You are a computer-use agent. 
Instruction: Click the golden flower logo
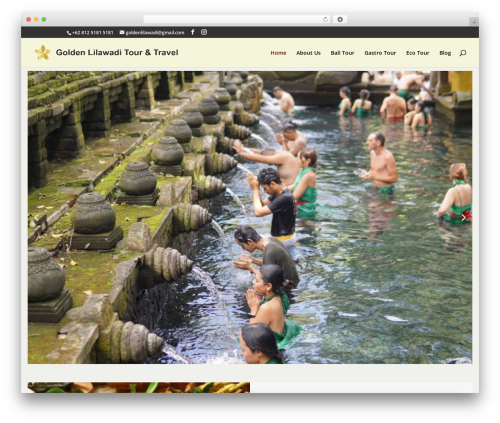pyautogui.click(x=43, y=53)
